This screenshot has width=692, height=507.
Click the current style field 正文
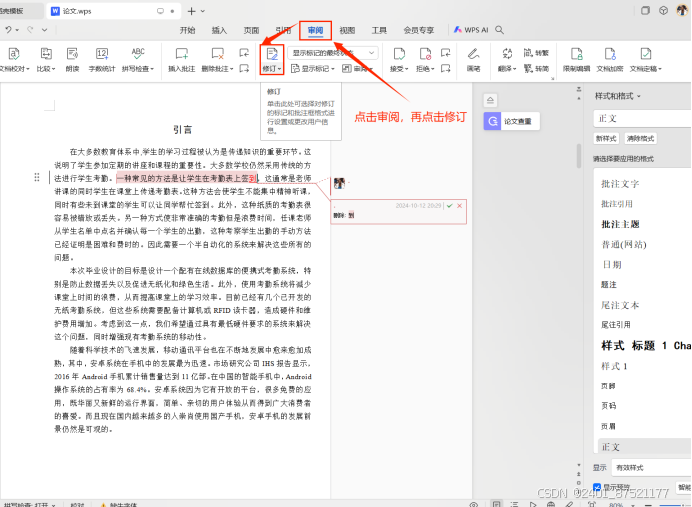643,118
